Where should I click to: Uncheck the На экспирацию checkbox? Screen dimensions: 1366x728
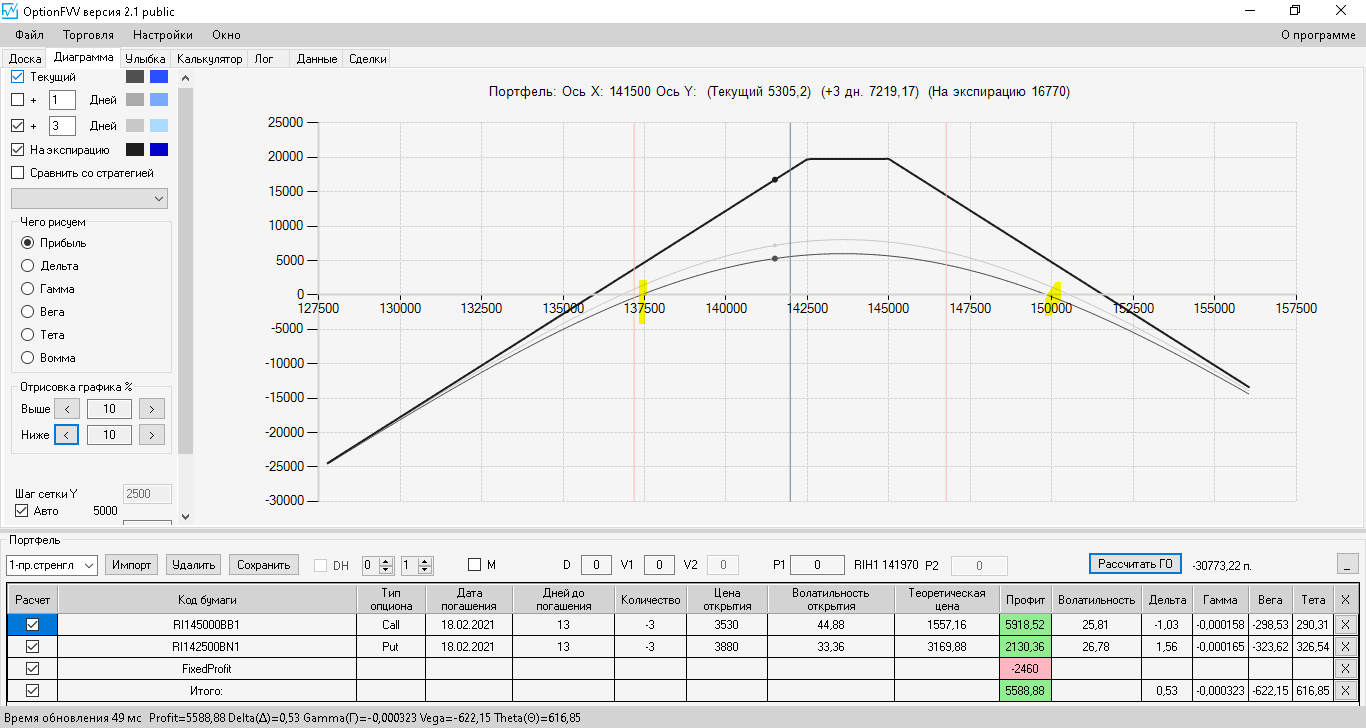[x=17, y=149]
